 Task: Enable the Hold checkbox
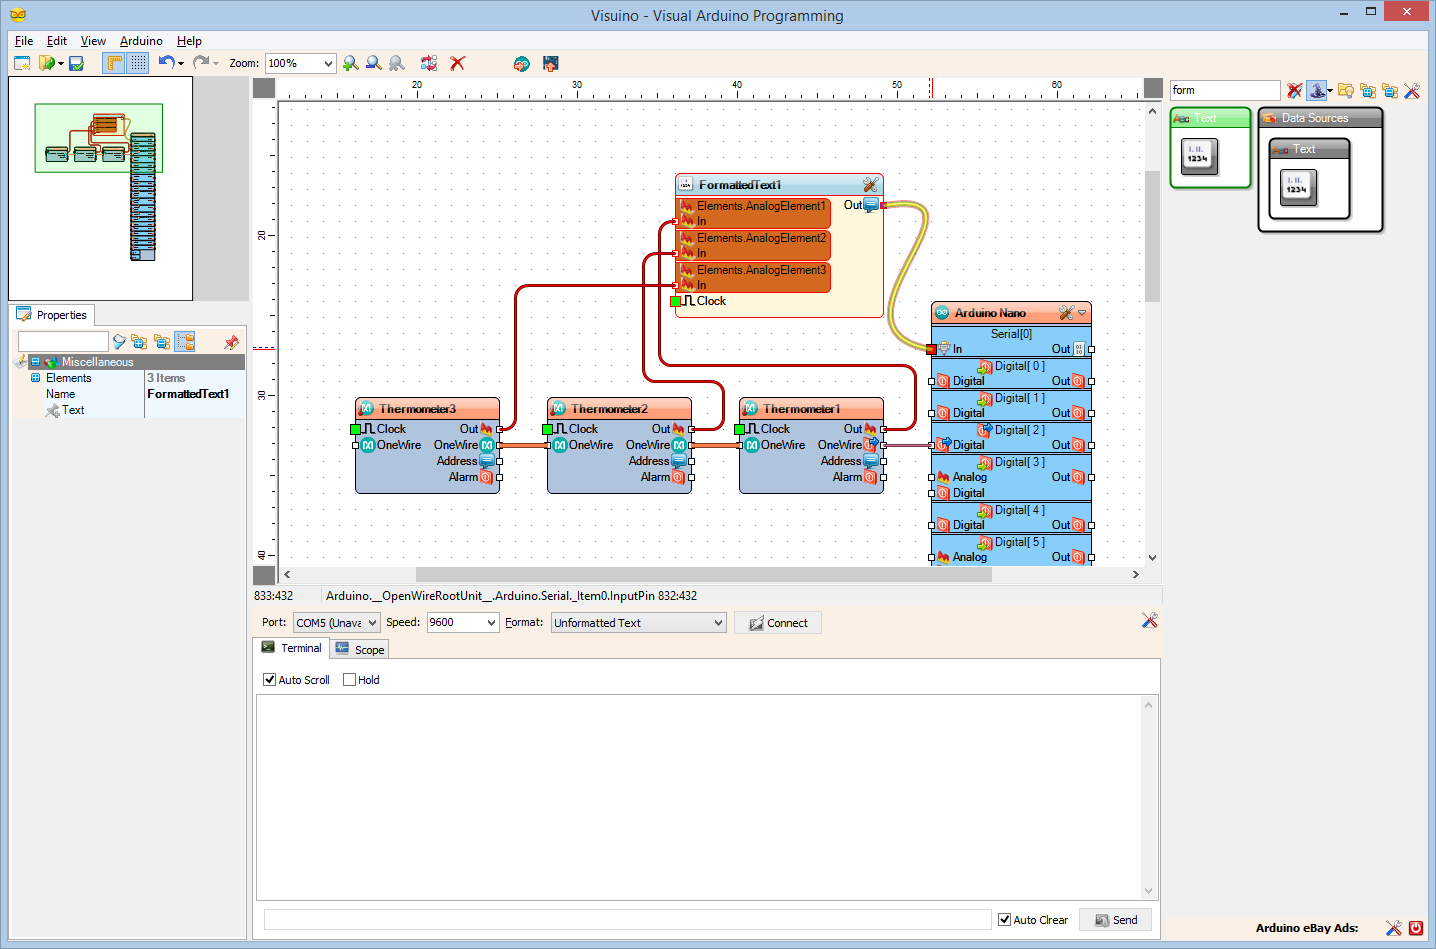[349, 680]
